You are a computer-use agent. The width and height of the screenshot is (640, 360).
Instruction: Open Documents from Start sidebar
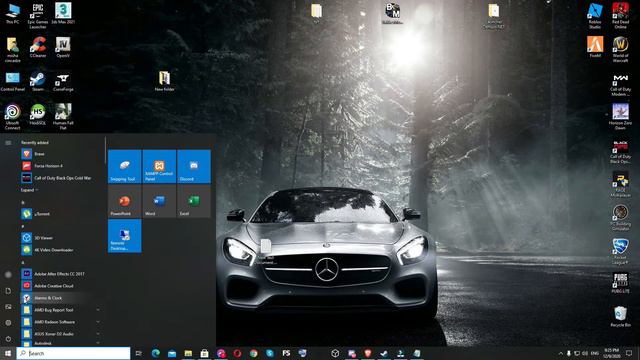point(8,291)
